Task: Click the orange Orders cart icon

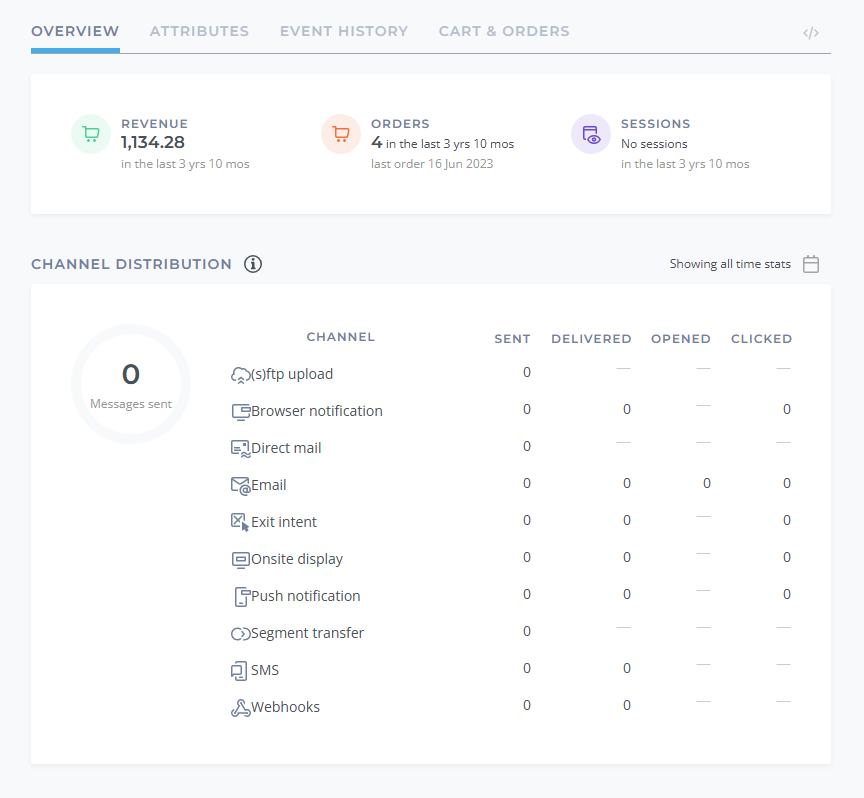Action: [341, 134]
